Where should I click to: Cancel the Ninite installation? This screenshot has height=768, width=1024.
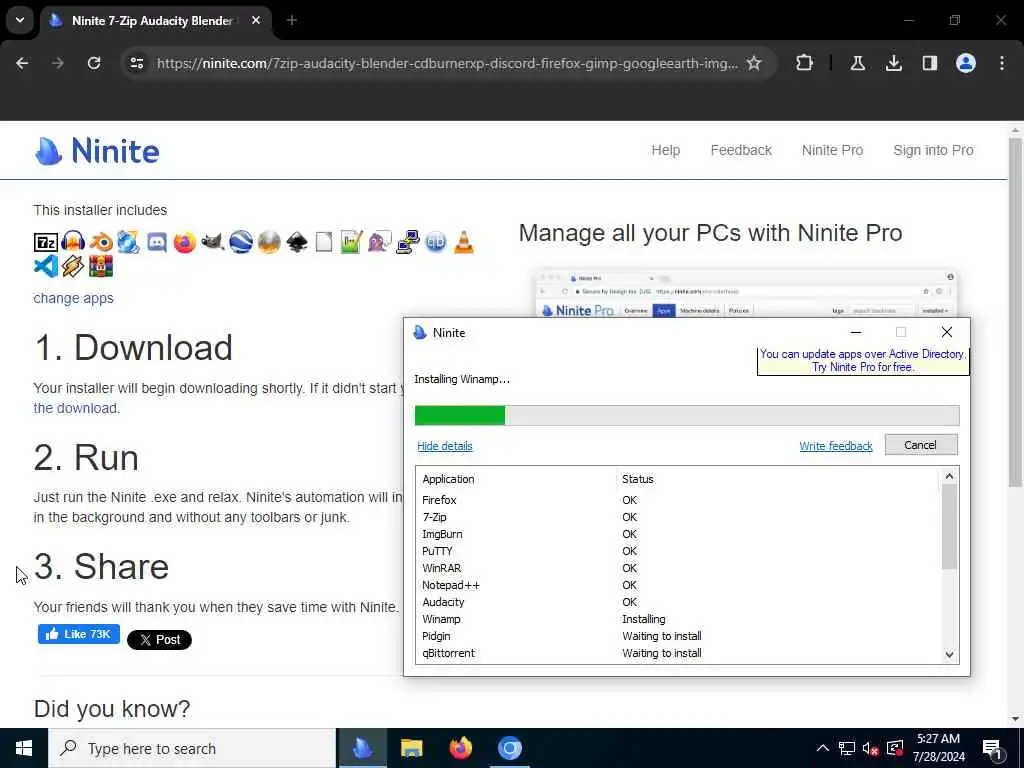(921, 445)
